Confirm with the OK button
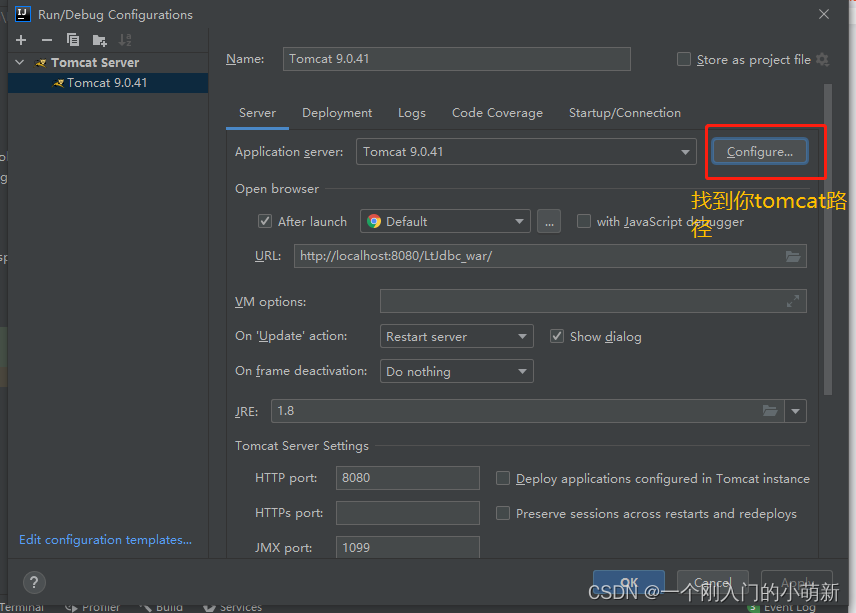This screenshot has width=856, height=613. tap(628, 582)
